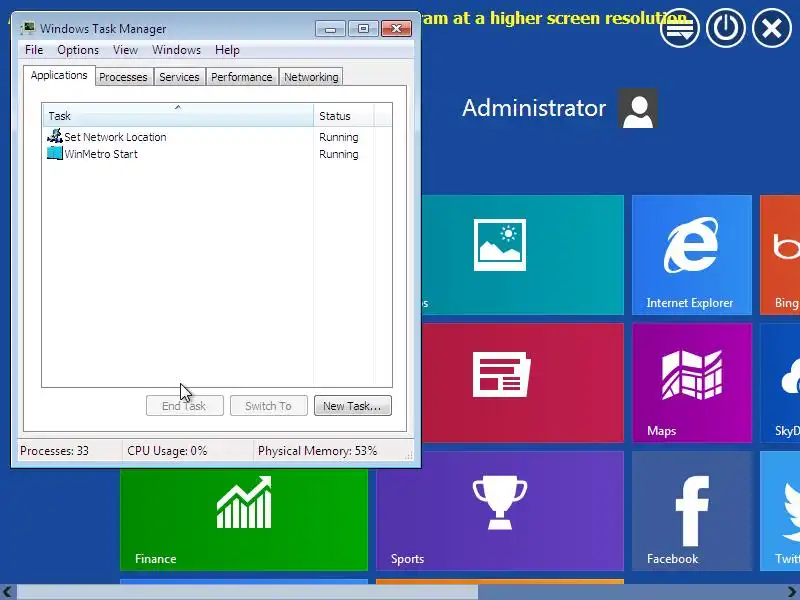
Task: Sort by the Status column header
Action: pos(344,115)
